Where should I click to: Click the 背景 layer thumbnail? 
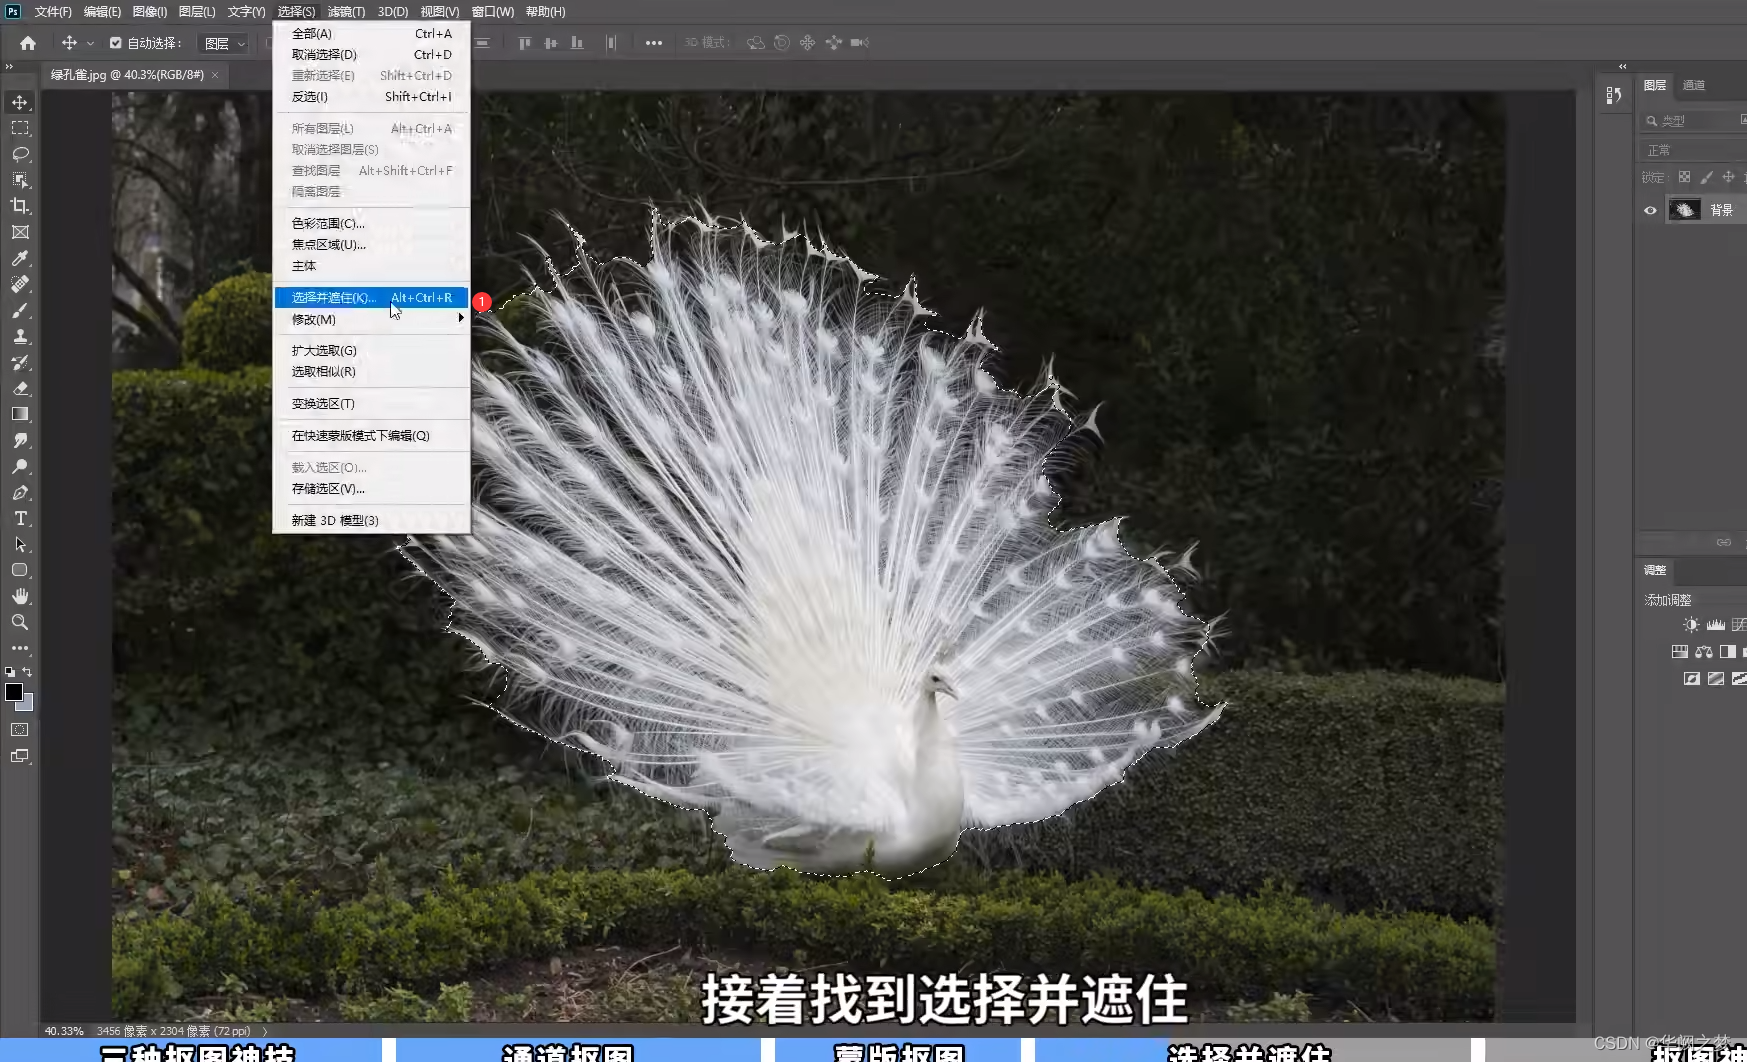pyautogui.click(x=1685, y=210)
